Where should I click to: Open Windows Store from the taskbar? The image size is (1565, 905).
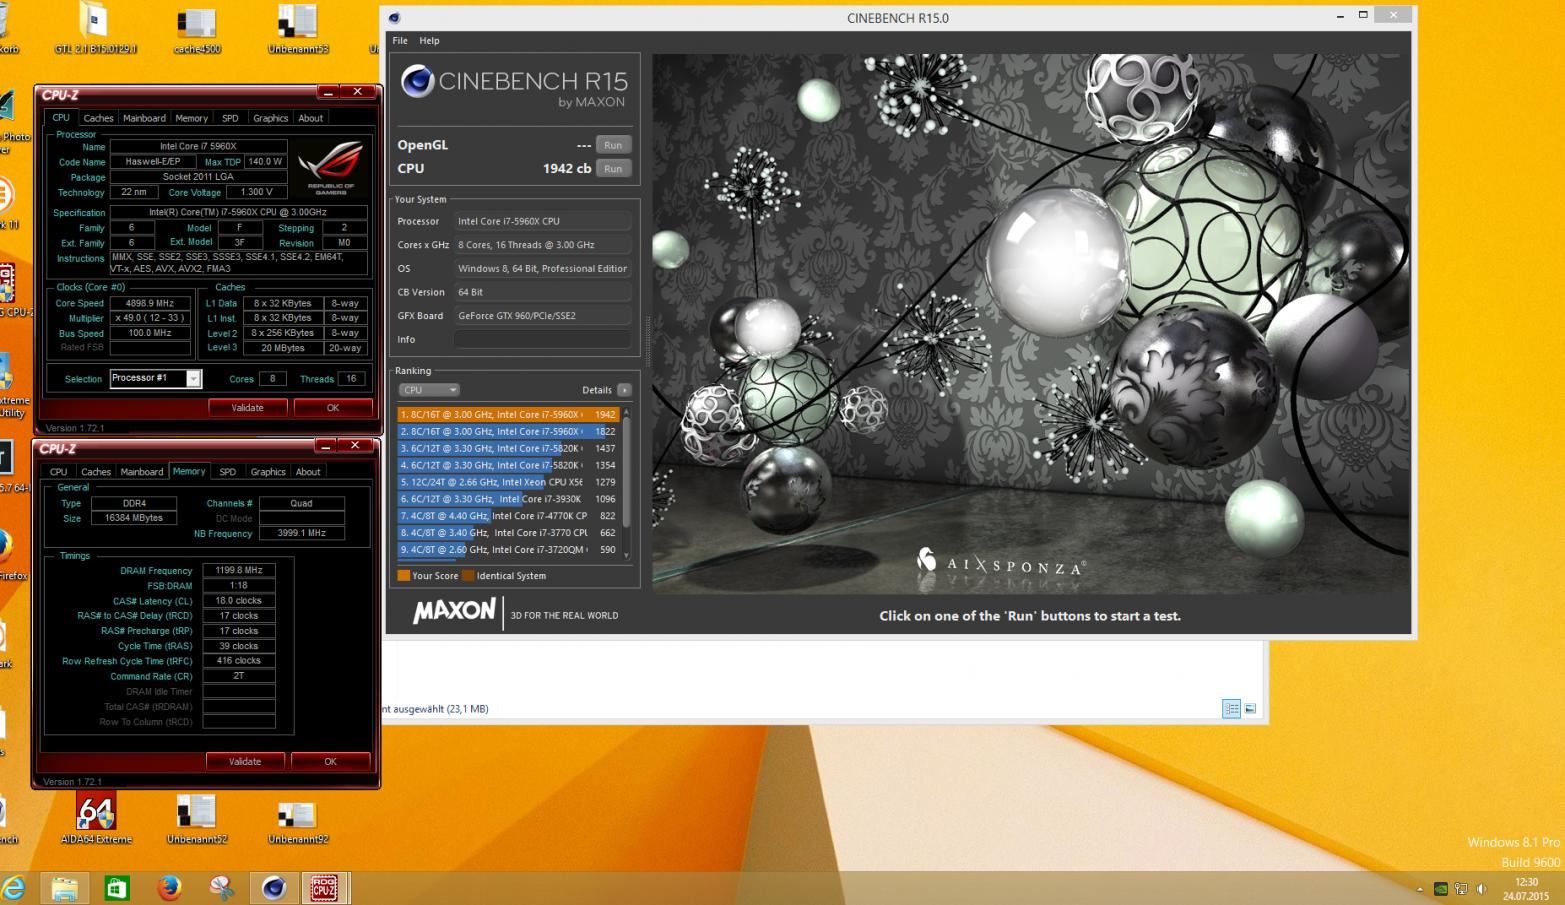pos(117,887)
